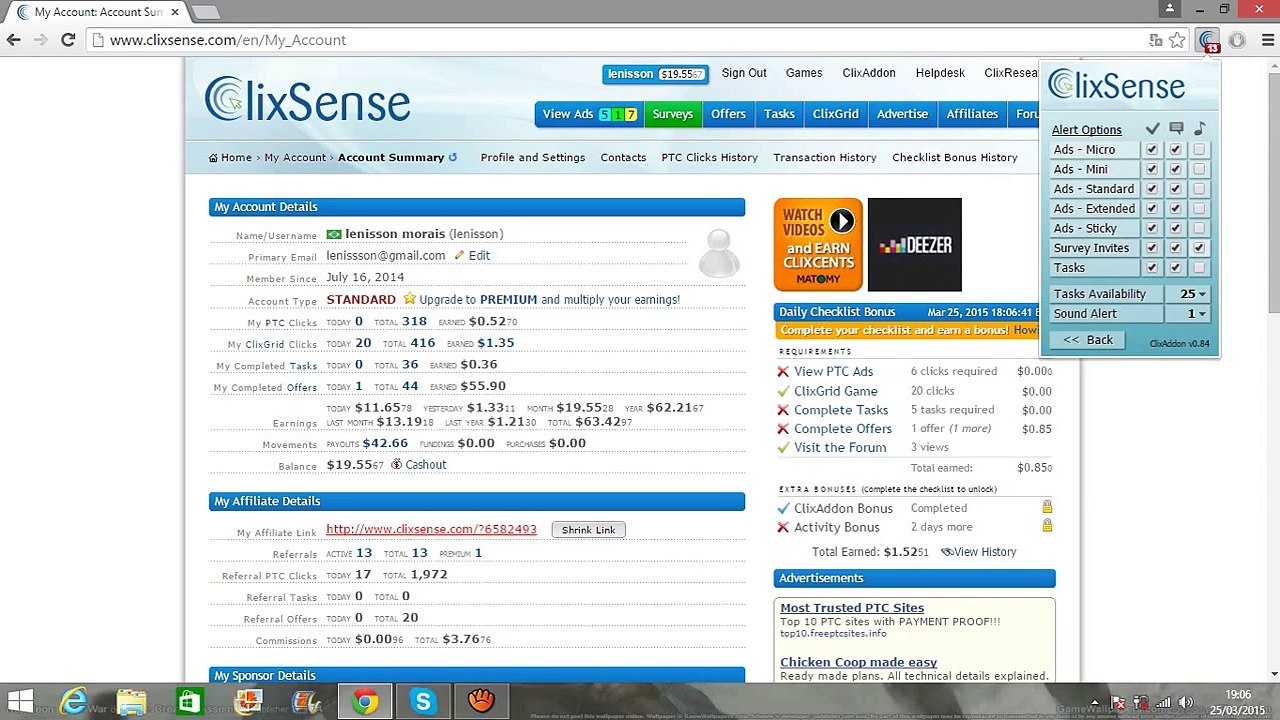Bookmark this page with the star icon
The image size is (1280, 720).
tap(1177, 40)
